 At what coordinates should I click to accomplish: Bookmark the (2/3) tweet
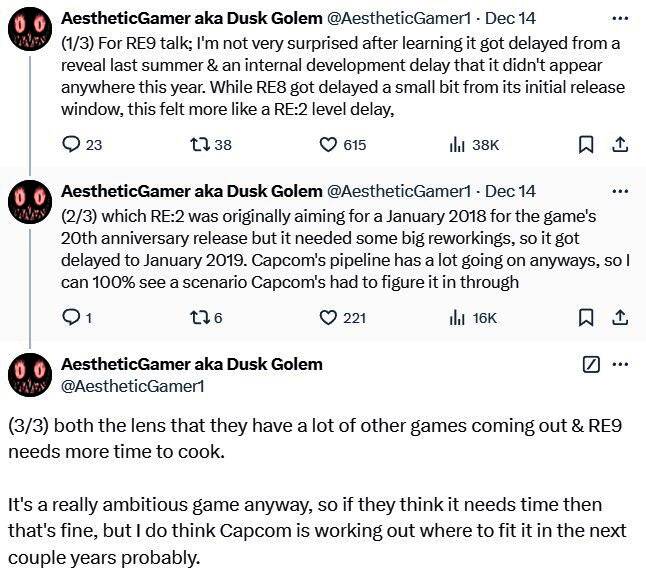[587, 318]
